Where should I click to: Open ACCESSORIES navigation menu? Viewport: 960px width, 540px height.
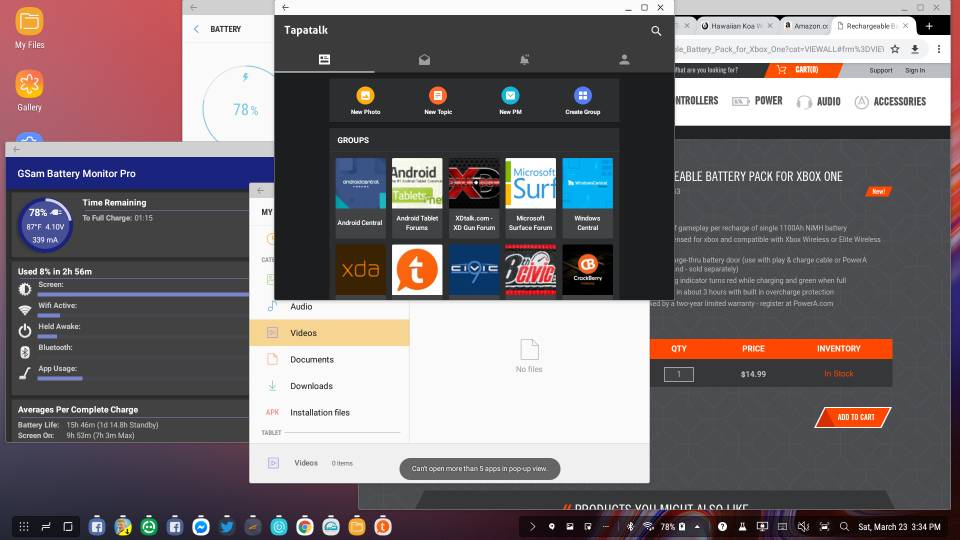[890, 101]
